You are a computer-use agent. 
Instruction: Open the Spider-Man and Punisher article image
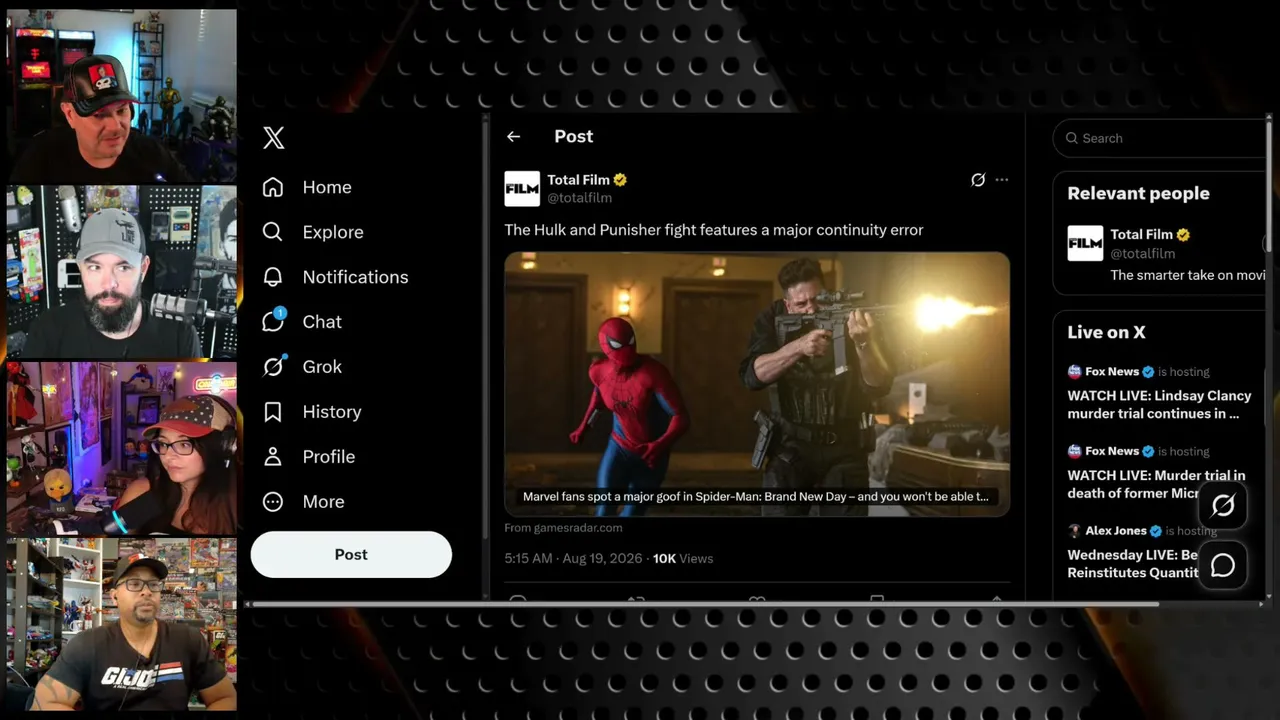(x=757, y=384)
